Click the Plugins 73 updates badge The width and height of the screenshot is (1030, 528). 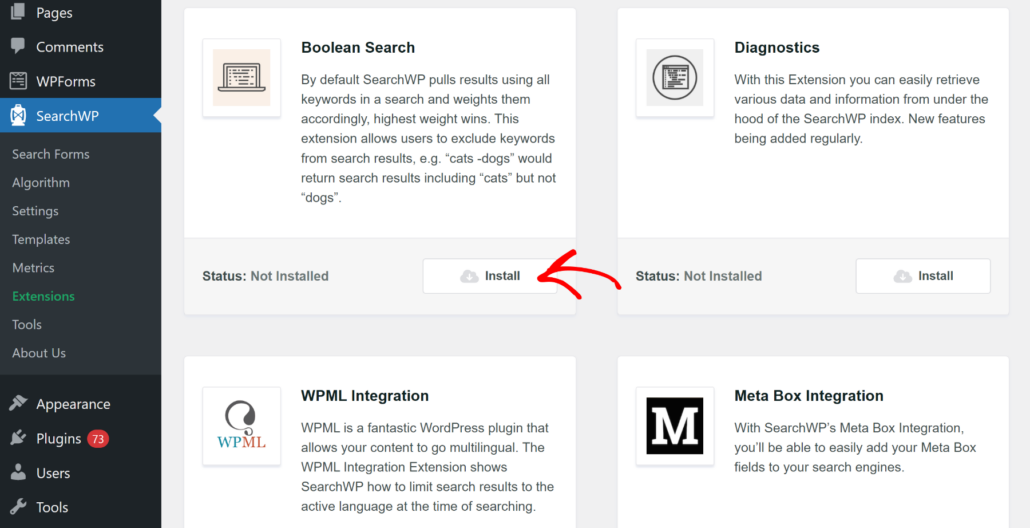[x=98, y=439]
